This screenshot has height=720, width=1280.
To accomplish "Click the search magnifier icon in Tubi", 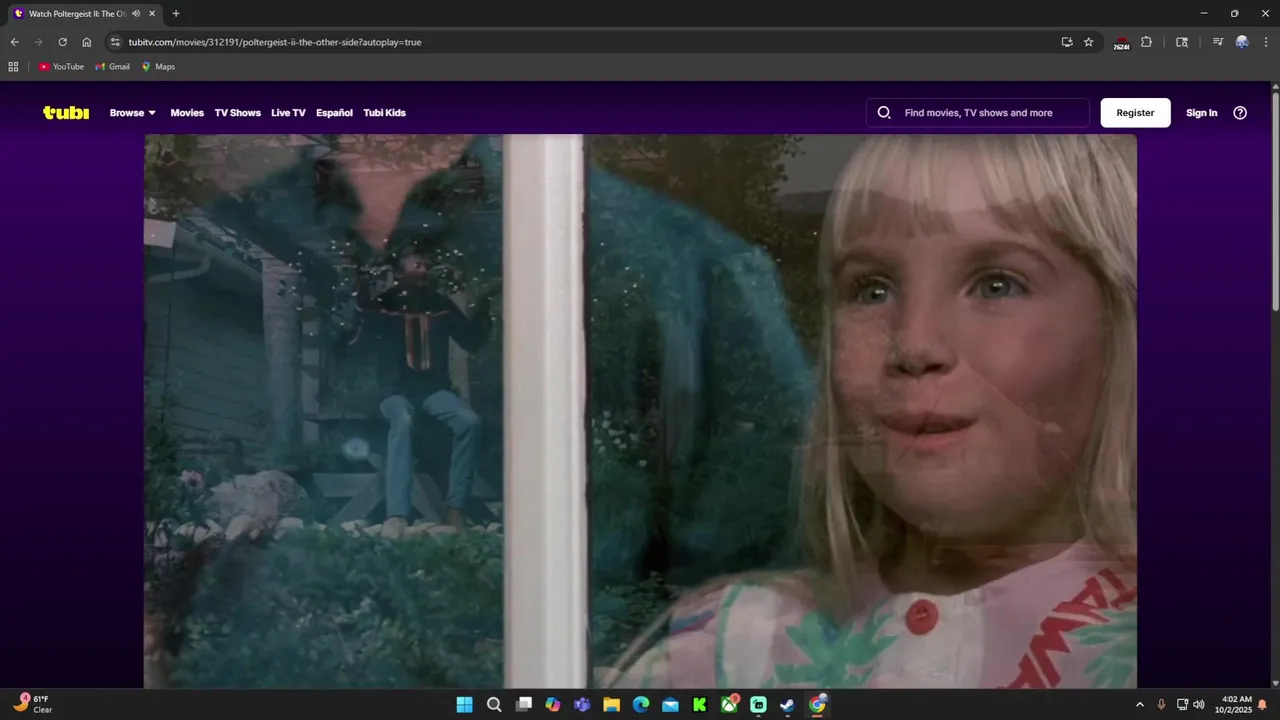I will (884, 113).
